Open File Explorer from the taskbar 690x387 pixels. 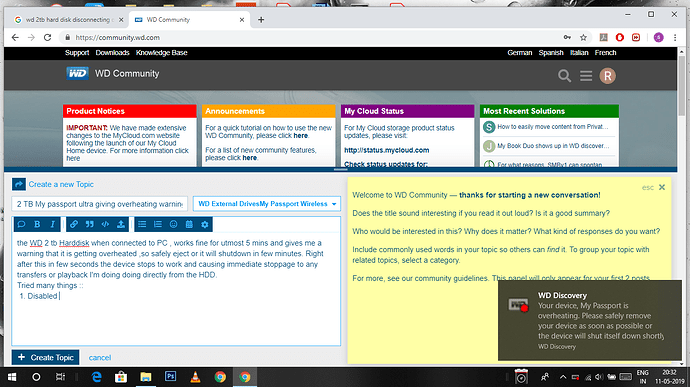(x=146, y=377)
